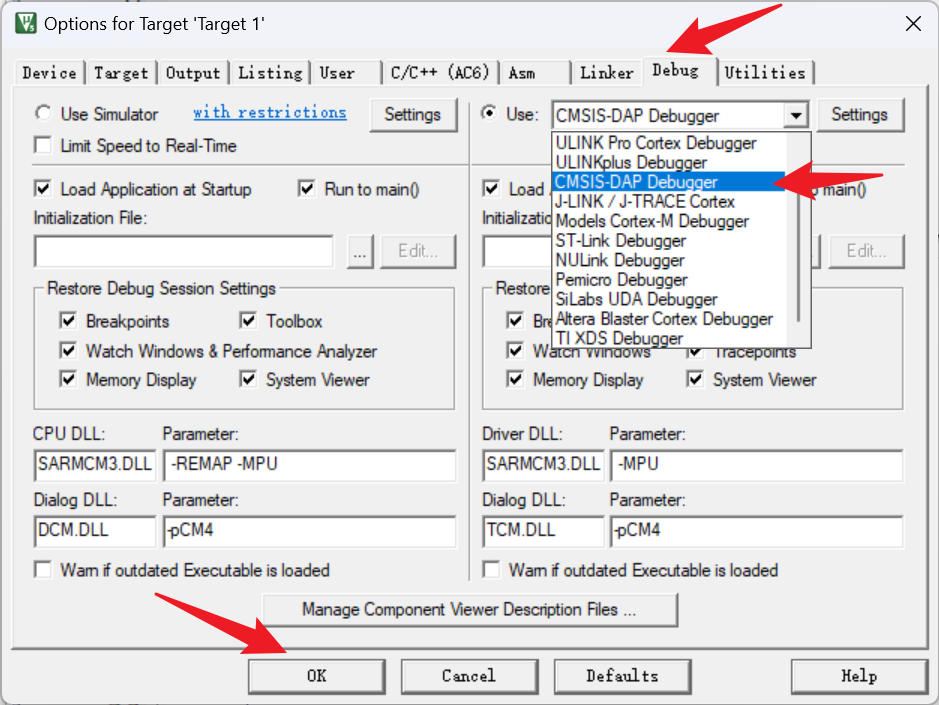This screenshot has width=939, height=705.
Task: Collapse the debugger dropdown arrow
Action: [795, 115]
